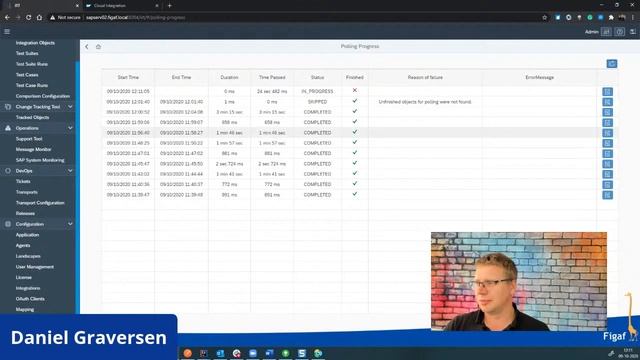Open the help question mark icon
The width and height of the screenshot is (640, 360).
tap(620, 32)
